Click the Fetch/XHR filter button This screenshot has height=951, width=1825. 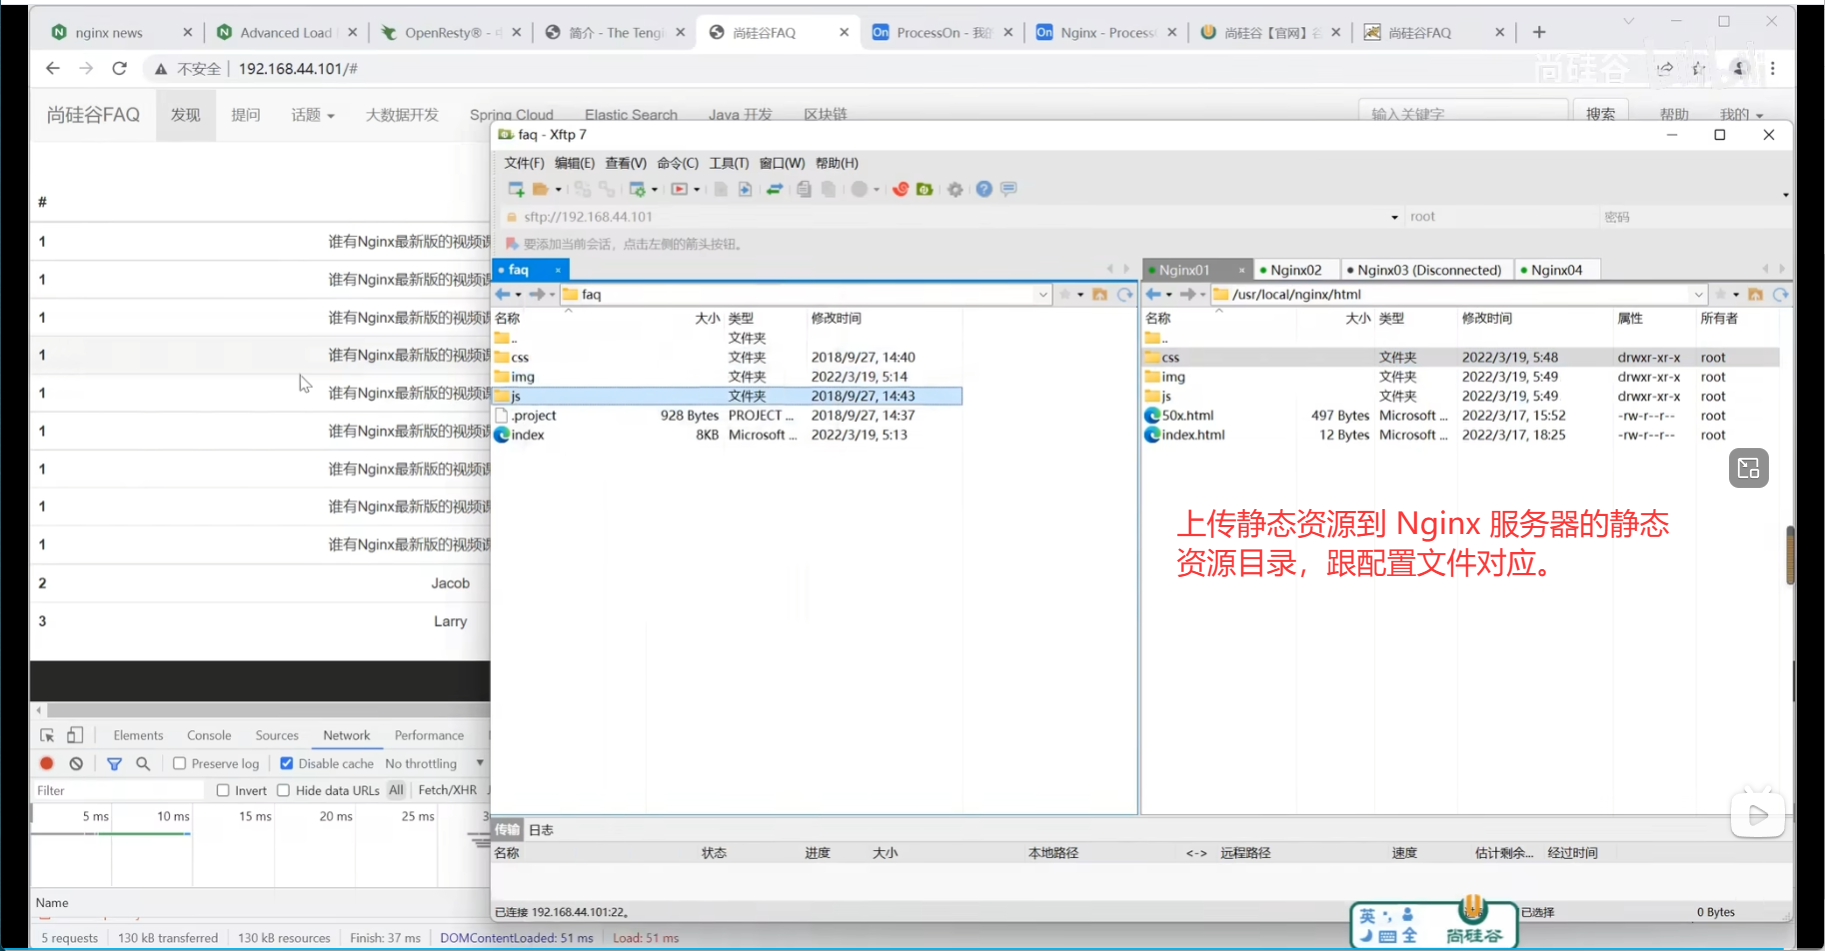[447, 790]
